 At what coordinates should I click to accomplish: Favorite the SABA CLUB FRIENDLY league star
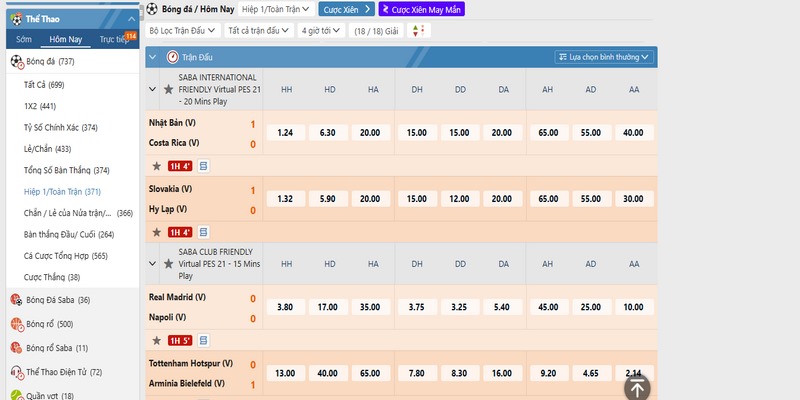click(168, 263)
